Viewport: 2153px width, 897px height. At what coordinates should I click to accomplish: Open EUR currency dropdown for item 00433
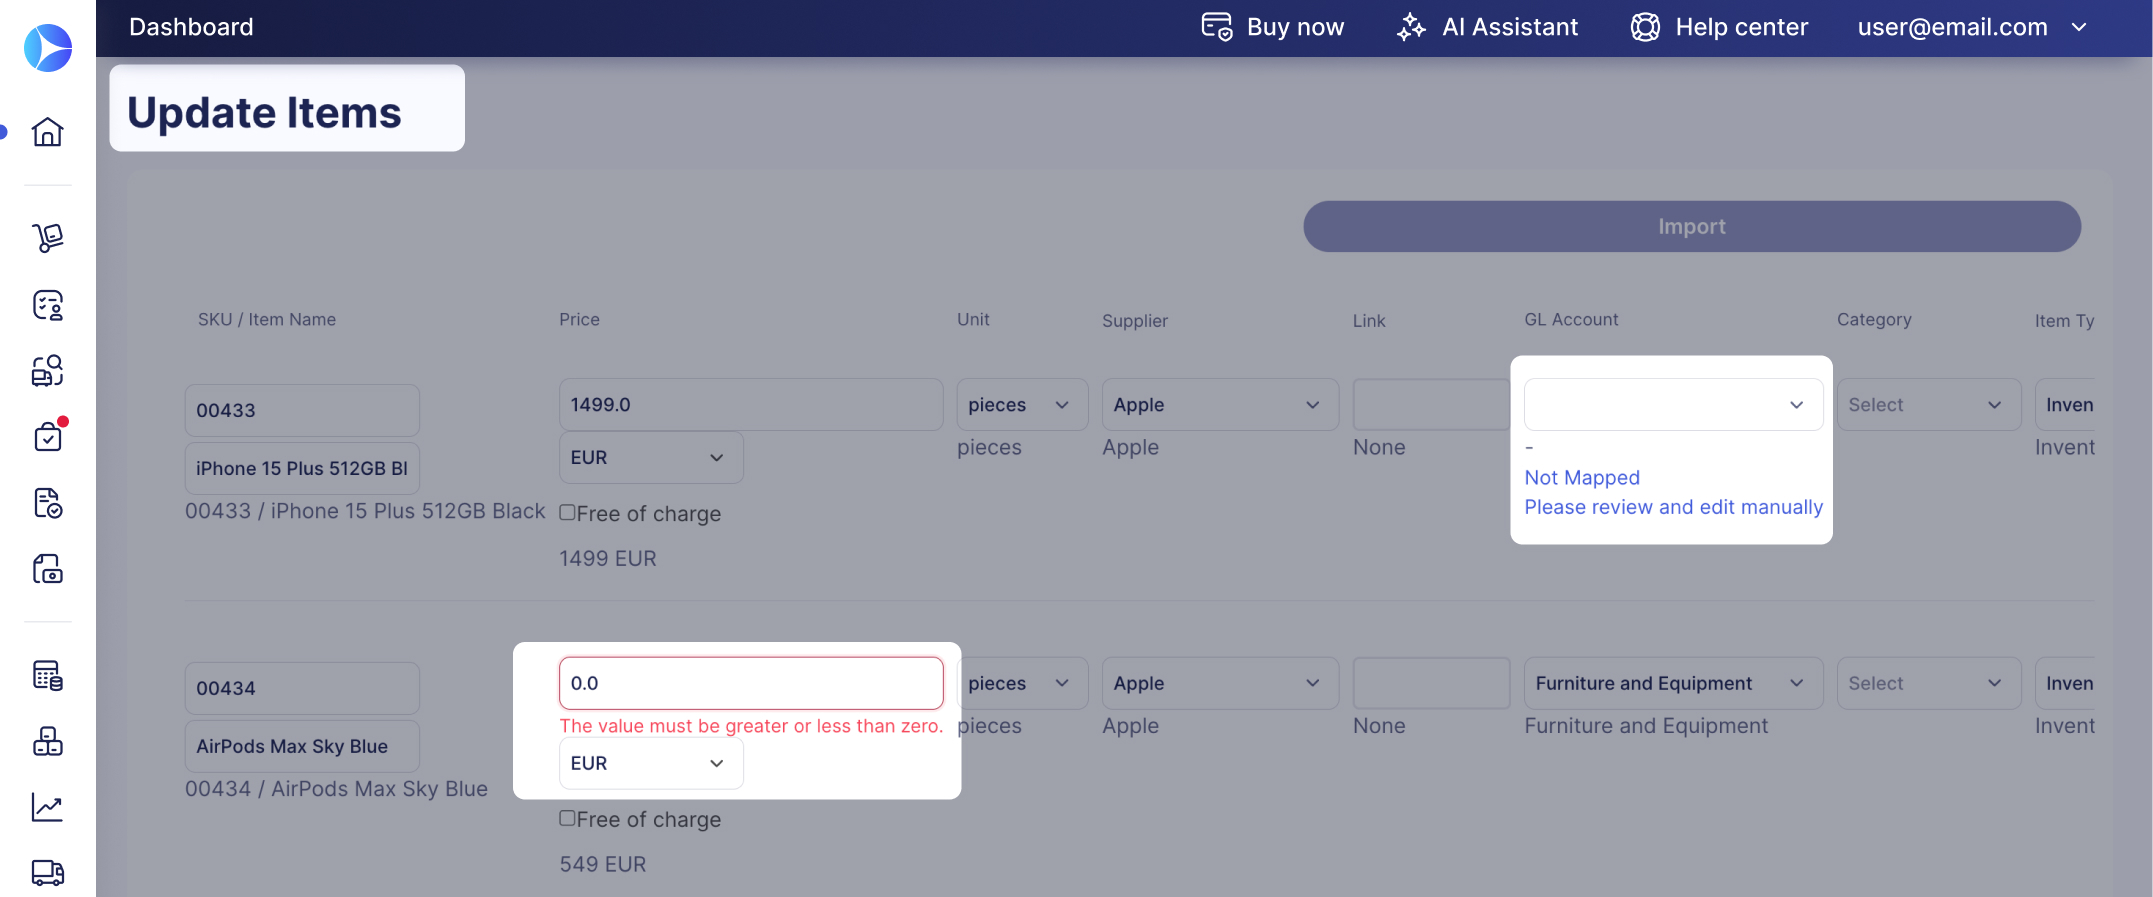pyautogui.click(x=651, y=457)
